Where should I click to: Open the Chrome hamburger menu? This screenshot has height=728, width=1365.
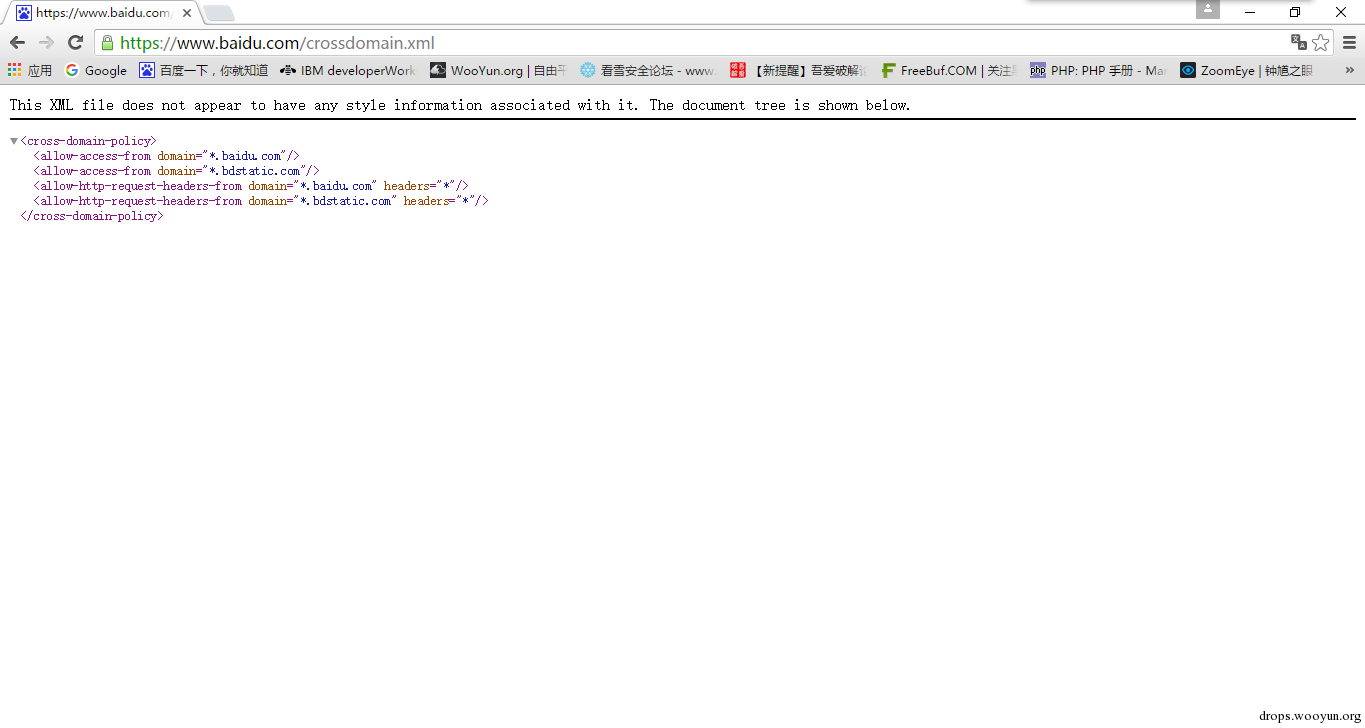click(x=1349, y=42)
